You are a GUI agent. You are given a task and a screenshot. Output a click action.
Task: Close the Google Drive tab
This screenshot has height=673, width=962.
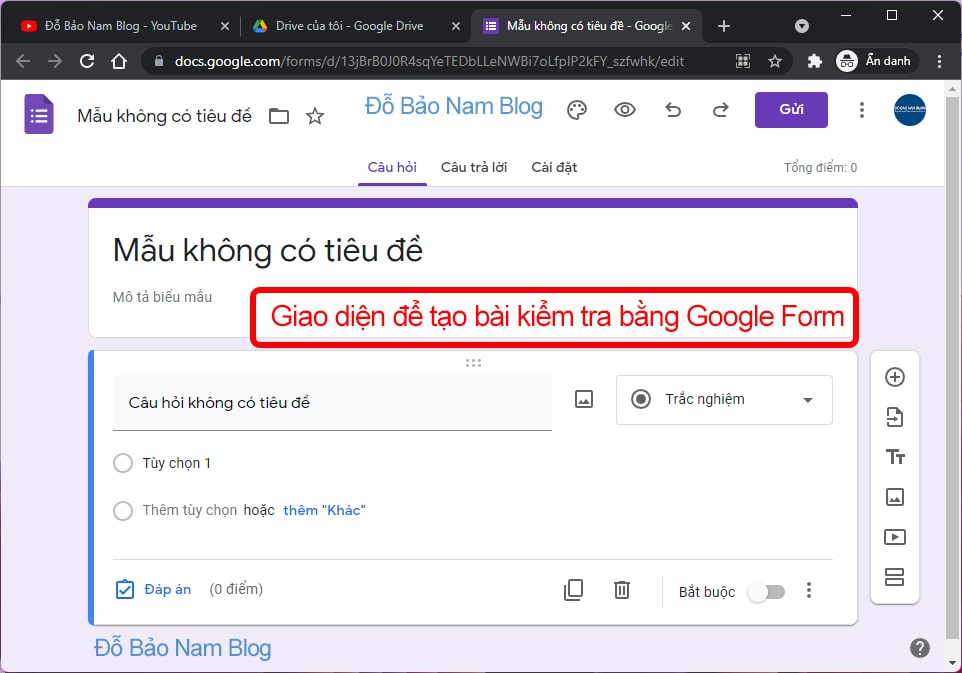(x=456, y=26)
